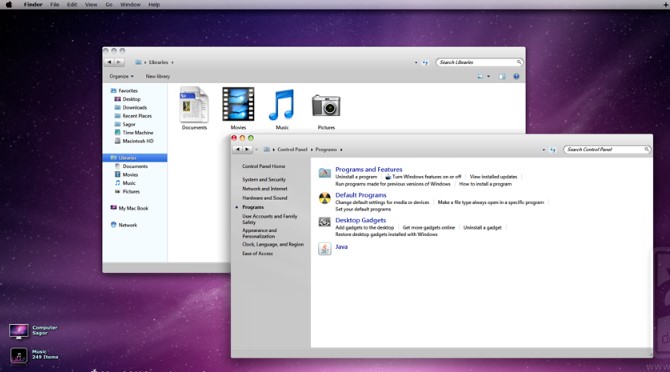This screenshot has width=670, height=372.
Task: Select Favorites in the sidebar
Action: [124, 91]
